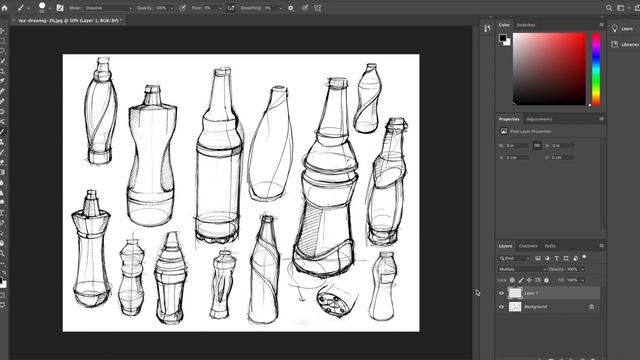Viewport: 640px width, 360px height.
Task: Open the Learn panel
Action: tap(623, 29)
